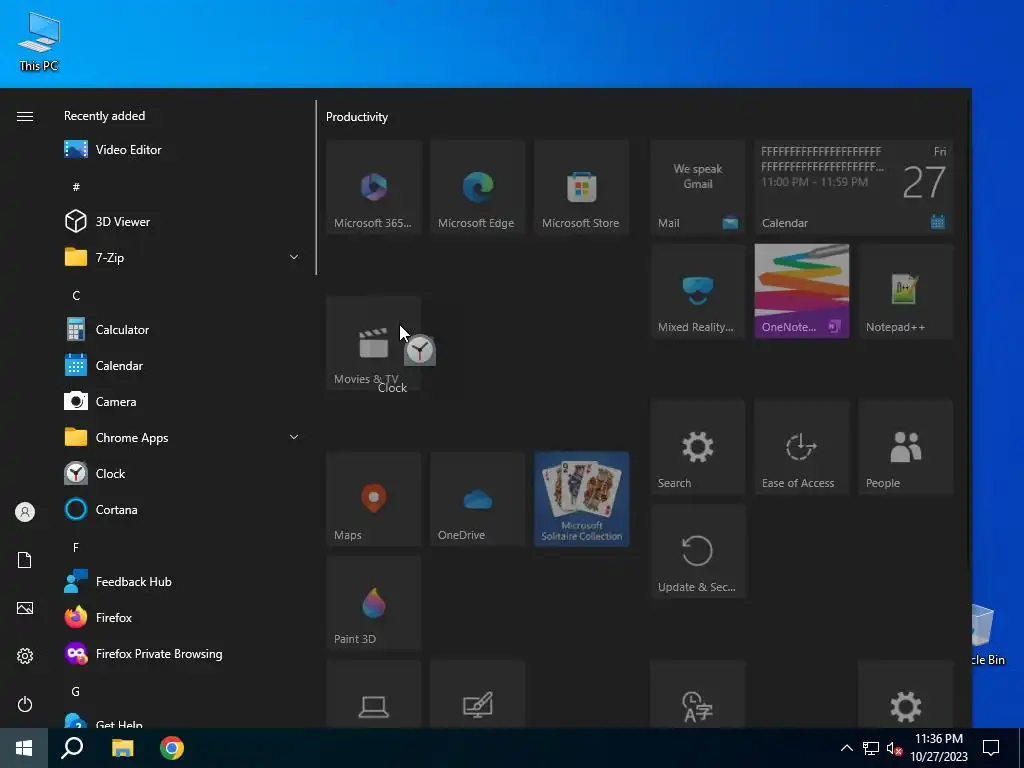The height and width of the screenshot is (768, 1024).
Task: Open Feedback Hub from the app list
Action: point(183,581)
